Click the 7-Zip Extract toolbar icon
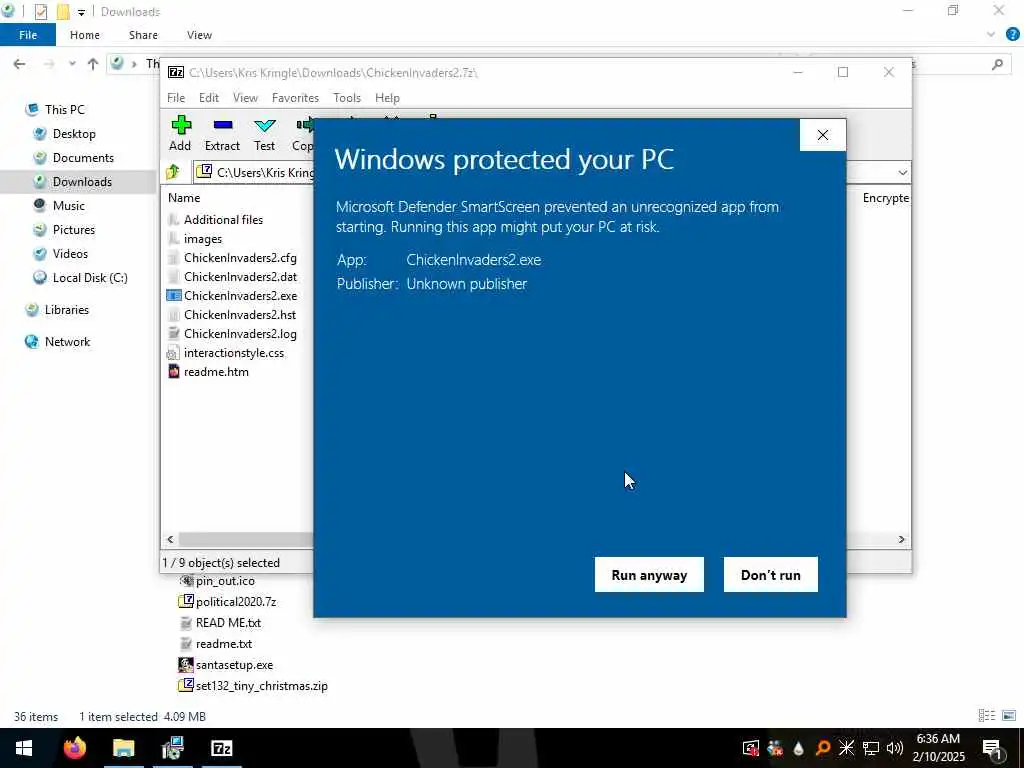 tap(222, 134)
